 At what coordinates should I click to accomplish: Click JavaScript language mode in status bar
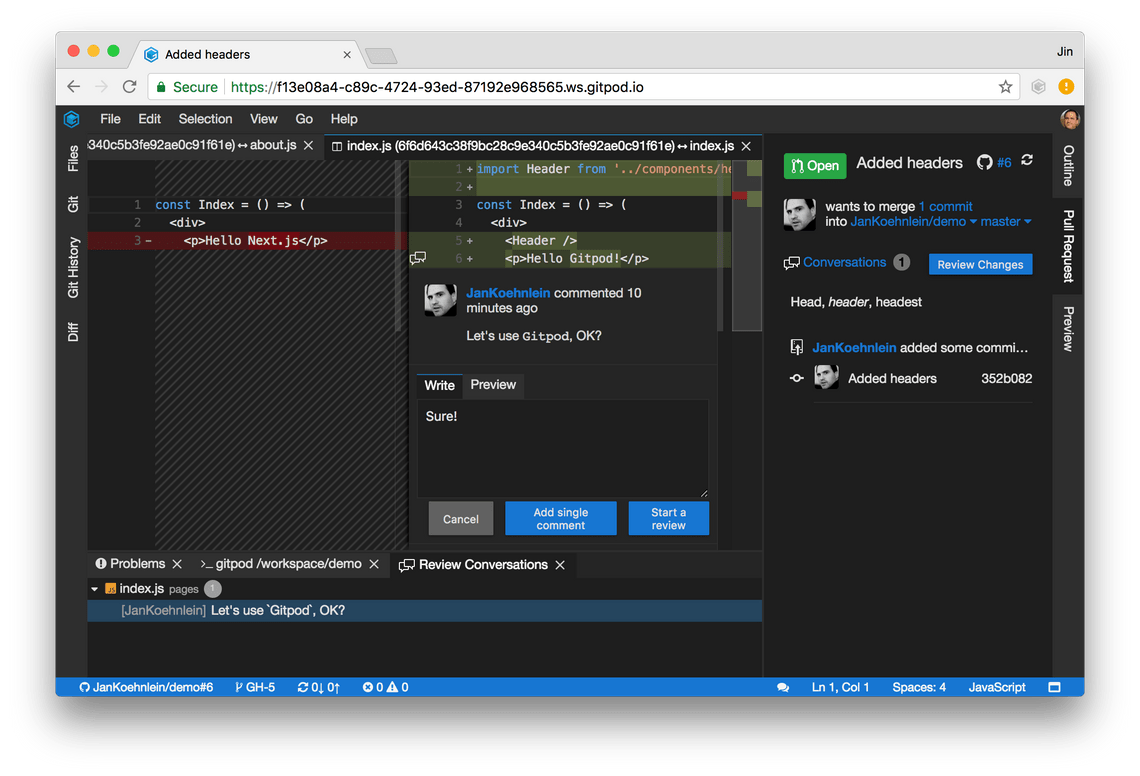click(x=997, y=687)
